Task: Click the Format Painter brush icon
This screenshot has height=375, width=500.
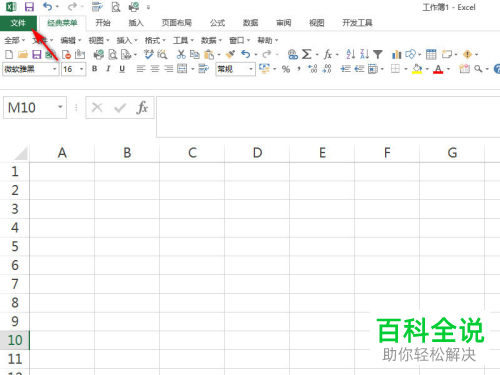Action: (x=231, y=54)
